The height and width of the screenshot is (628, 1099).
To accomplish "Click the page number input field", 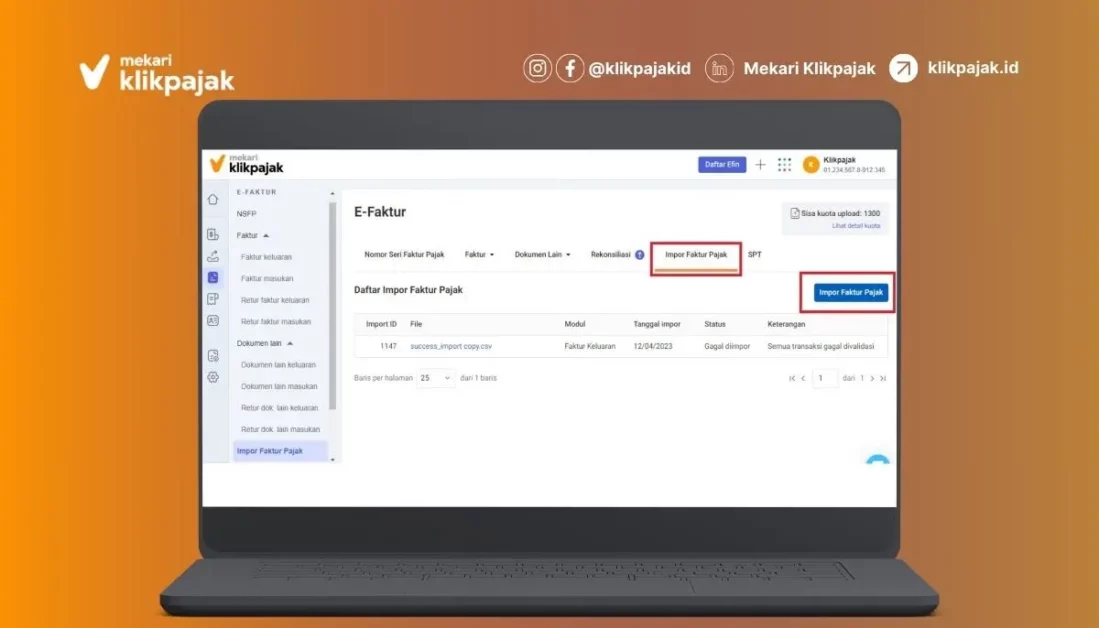I will 825,378.
